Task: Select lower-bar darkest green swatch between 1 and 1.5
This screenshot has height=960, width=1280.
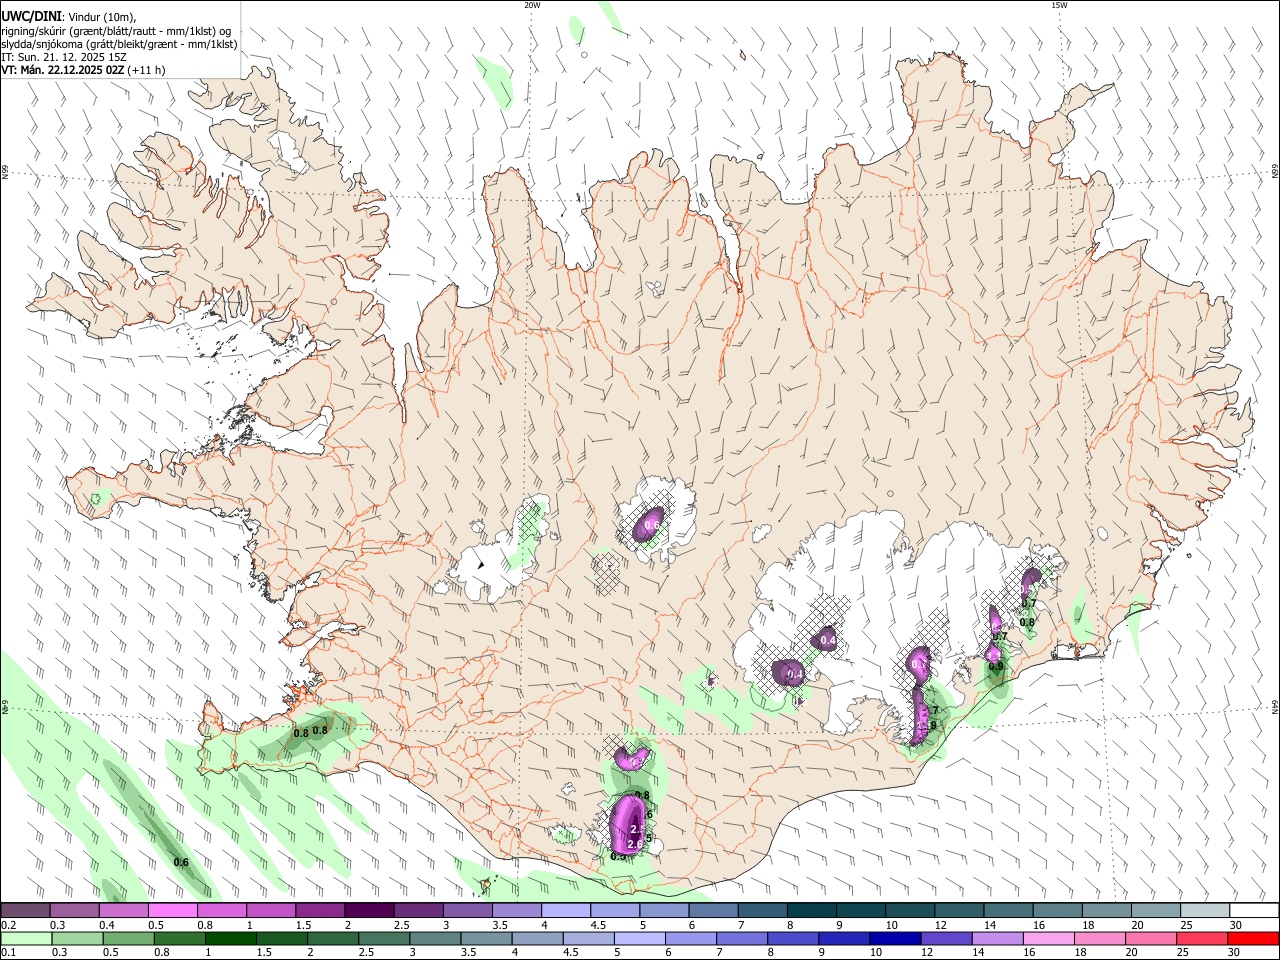Action: 230,939
